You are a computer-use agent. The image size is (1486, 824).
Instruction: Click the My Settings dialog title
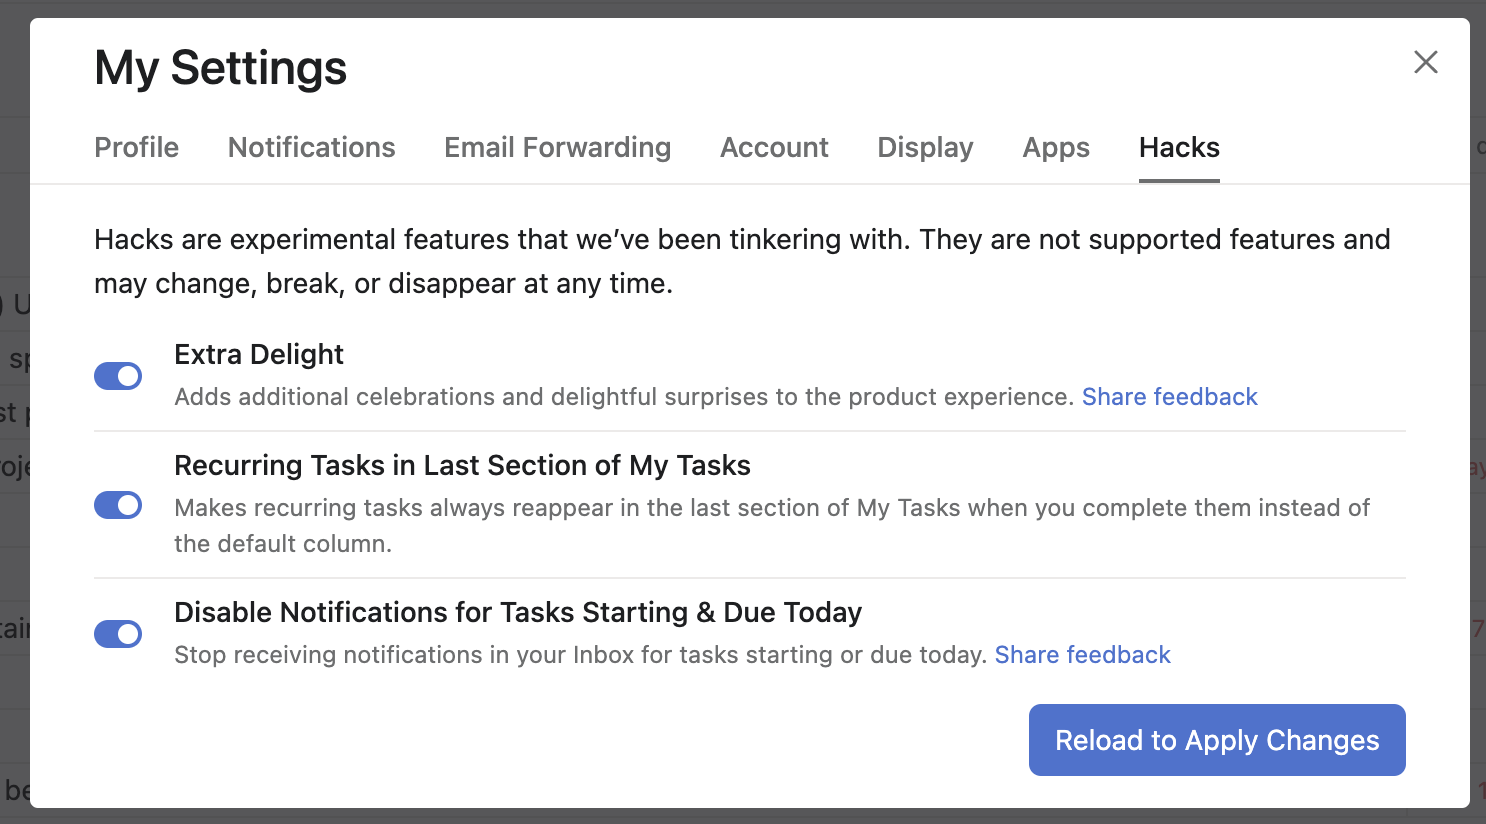220,68
